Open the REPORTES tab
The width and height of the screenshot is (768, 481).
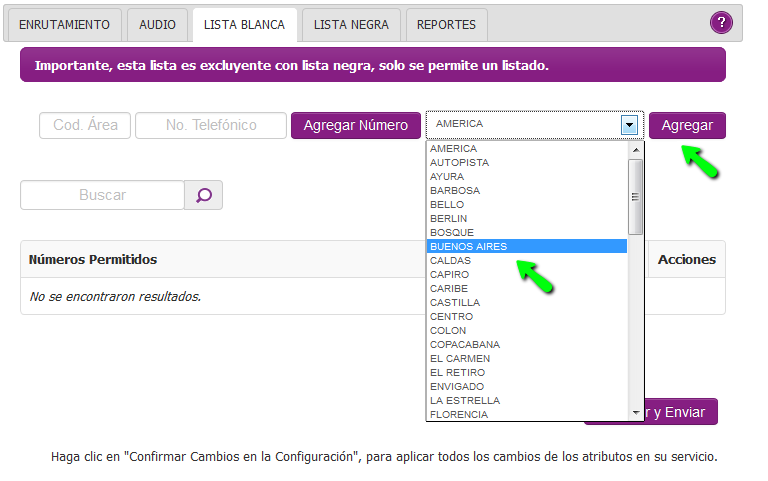(446, 25)
